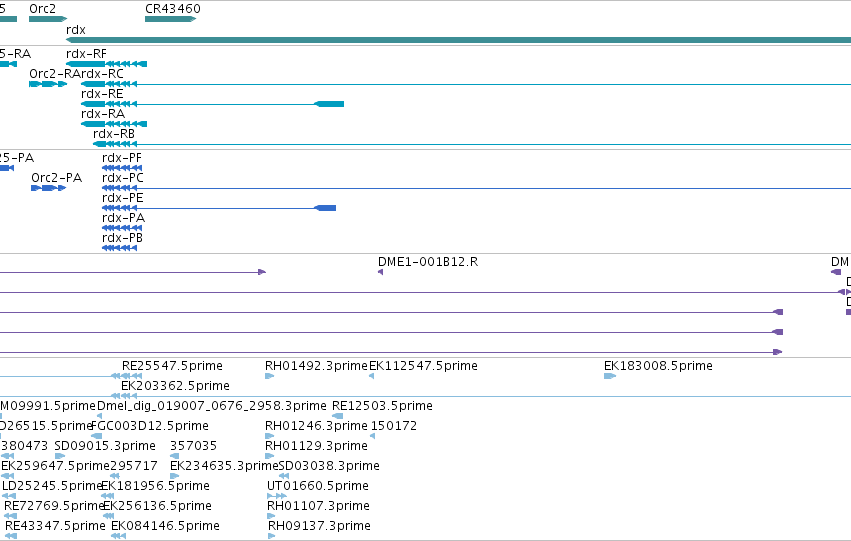Open the rdx-RA transcript

pos(103,114)
